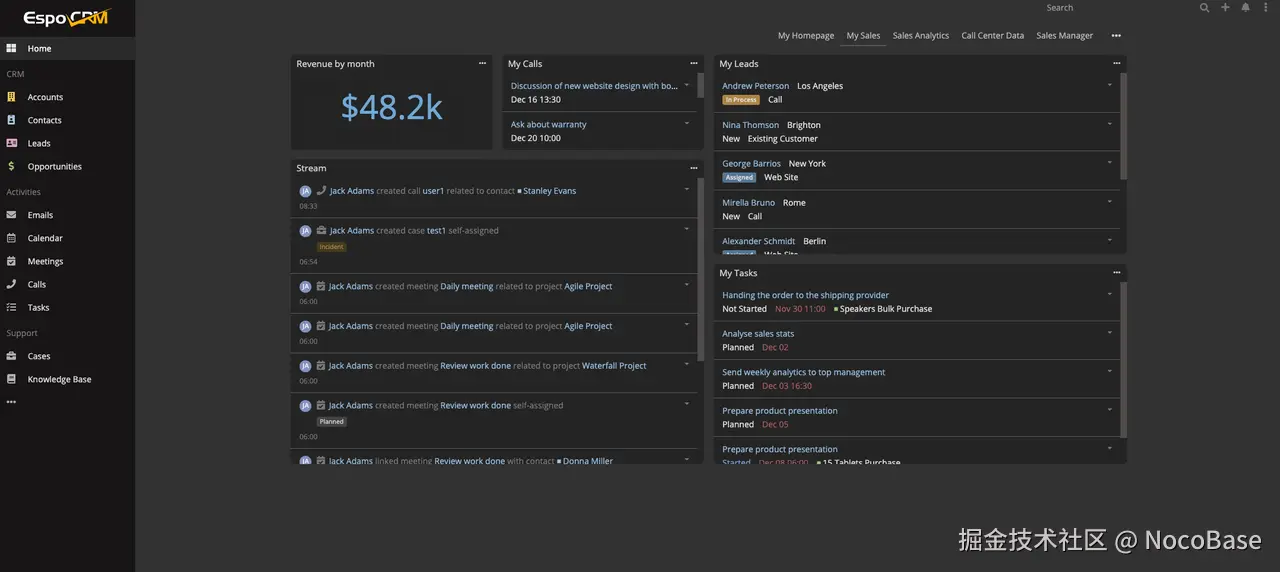This screenshot has width=1280, height=572.
Task: Expand row menu for Nina Thomson lead
Action: 1110,124
